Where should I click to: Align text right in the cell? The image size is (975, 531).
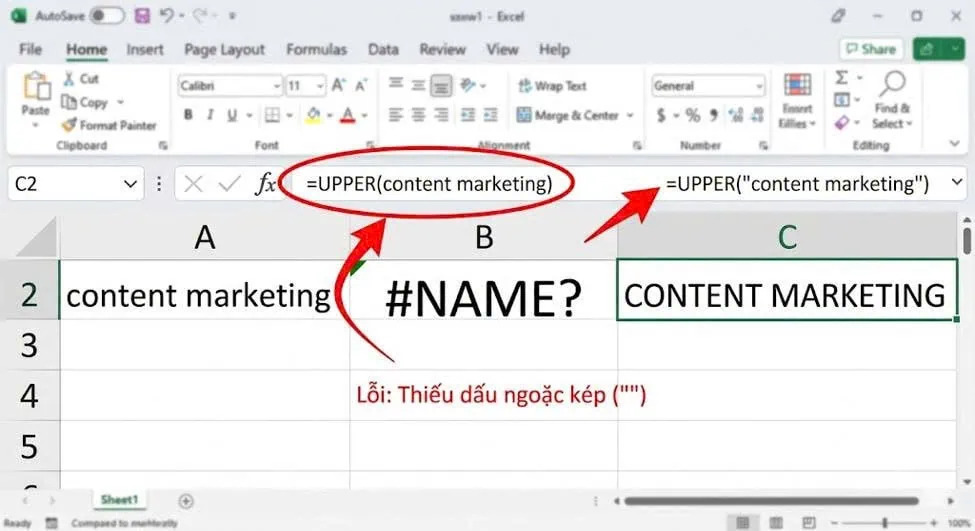click(x=441, y=115)
